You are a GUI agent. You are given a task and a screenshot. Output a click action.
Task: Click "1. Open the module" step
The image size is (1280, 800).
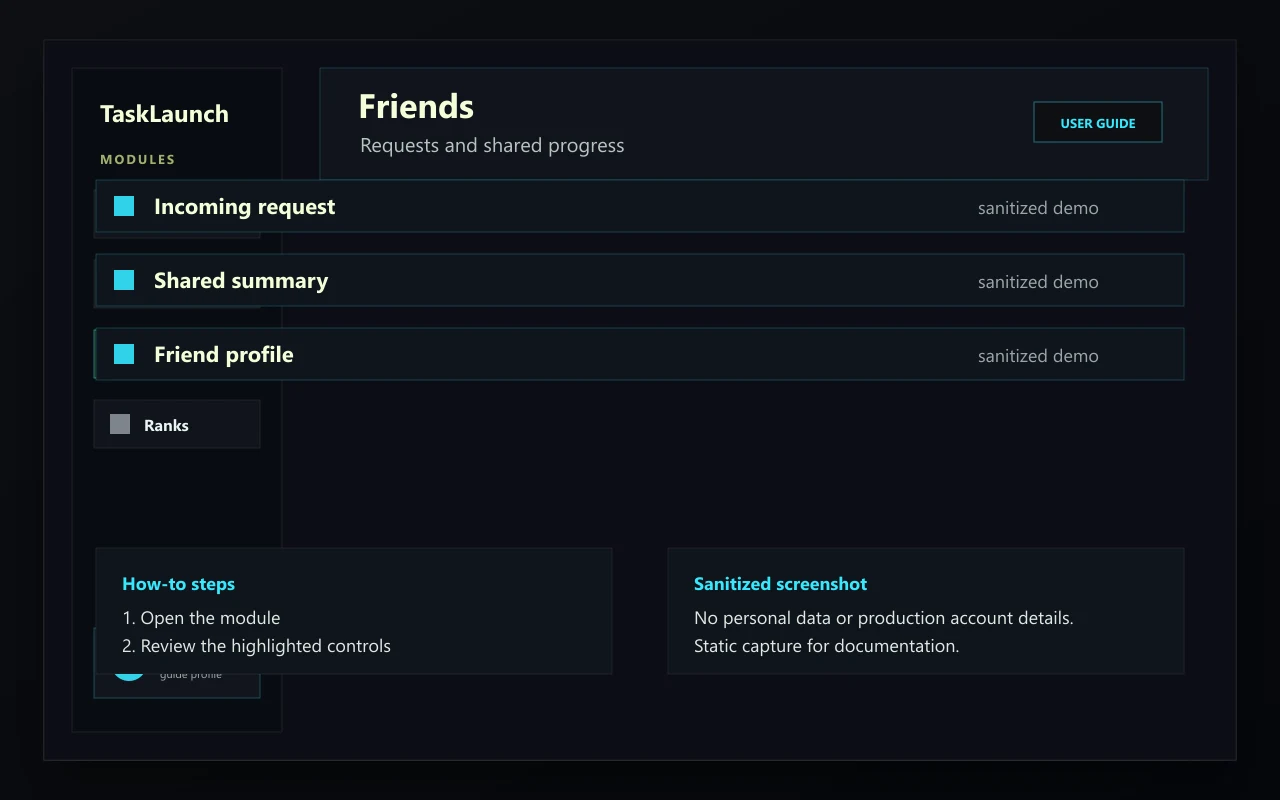click(201, 618)
